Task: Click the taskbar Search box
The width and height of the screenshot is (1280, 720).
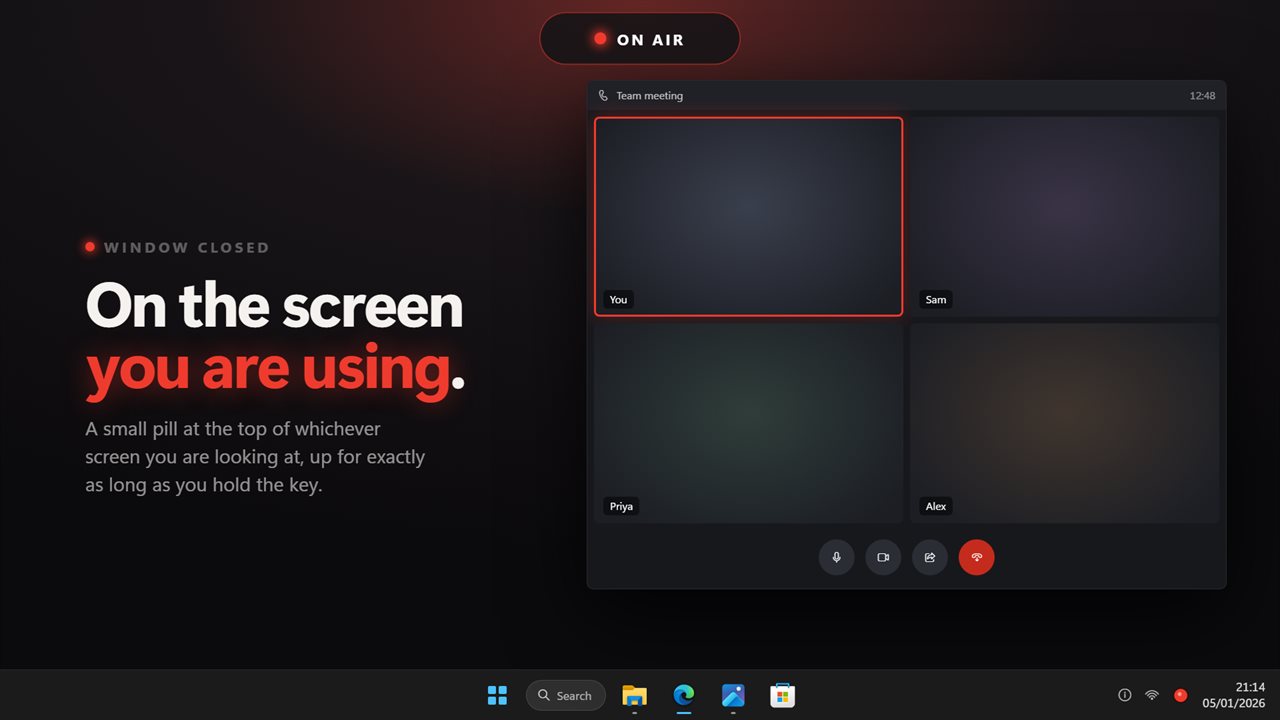Action: pyautogui.click(x=566, y=695)
